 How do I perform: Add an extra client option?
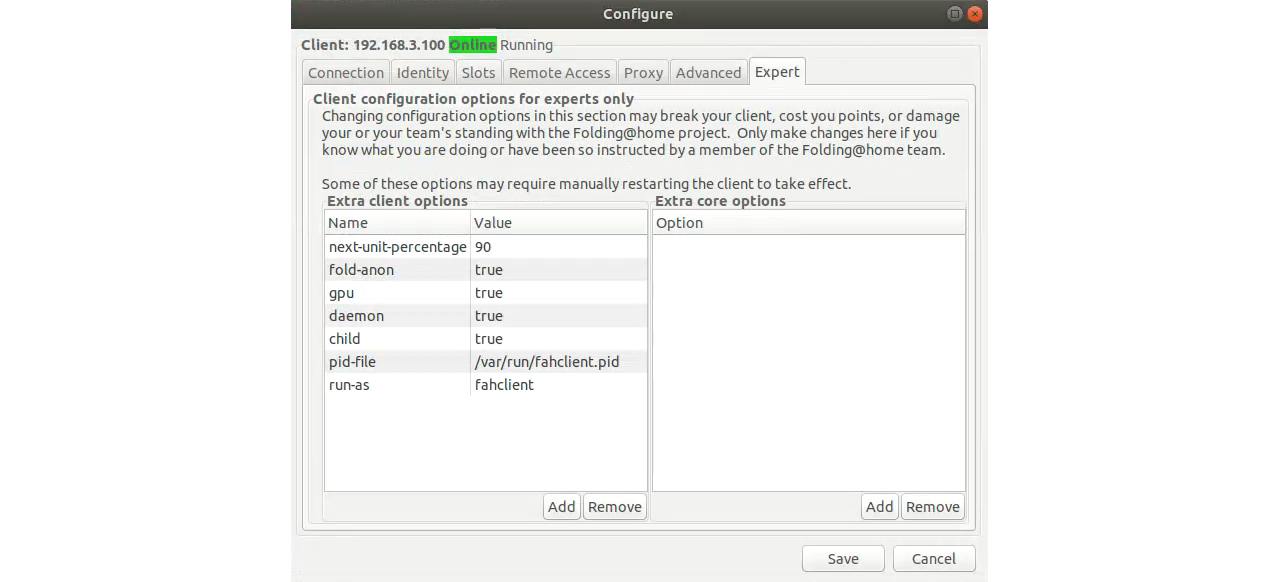(x=562, y=507)
